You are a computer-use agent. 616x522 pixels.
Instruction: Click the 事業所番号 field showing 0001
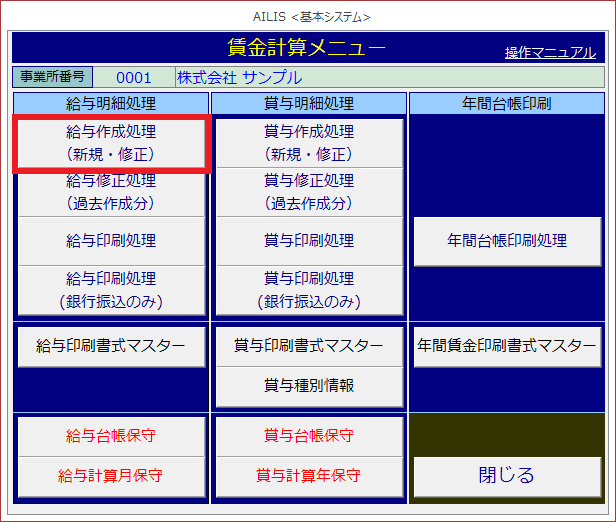[x=134, y=77]
